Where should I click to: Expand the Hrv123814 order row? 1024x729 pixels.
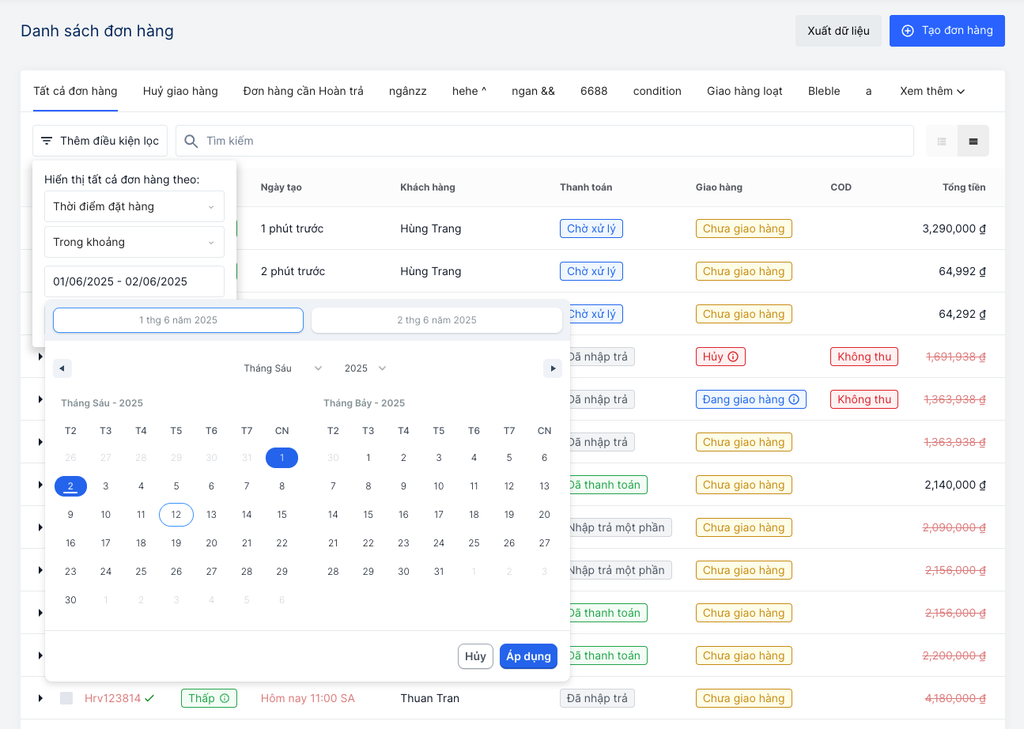(x=41, y=698)
